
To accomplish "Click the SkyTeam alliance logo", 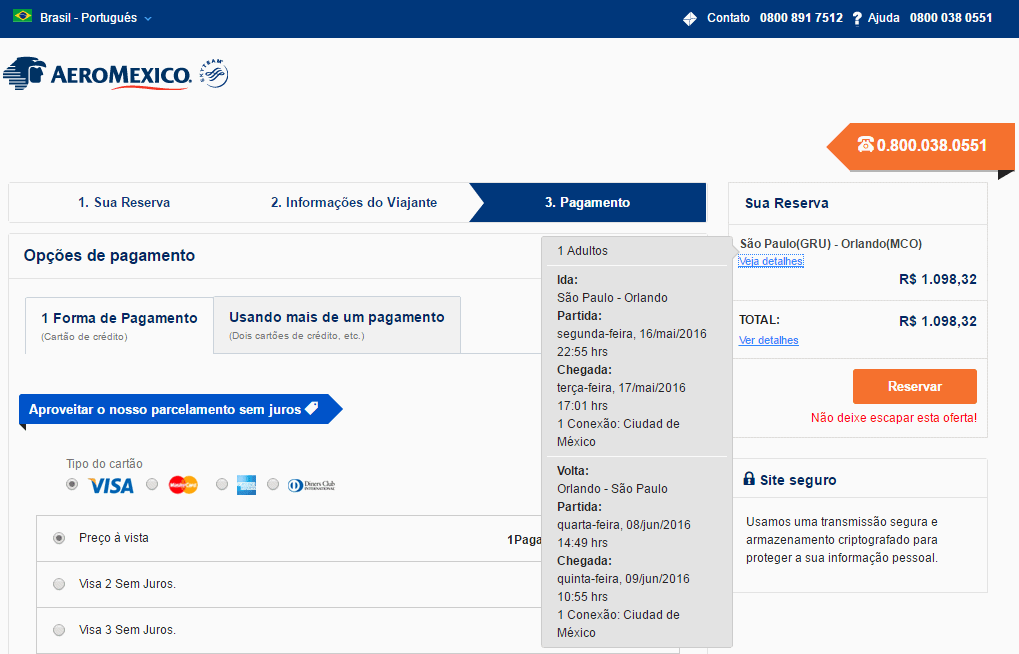I will pyautogui.click(x=214, y=73).
